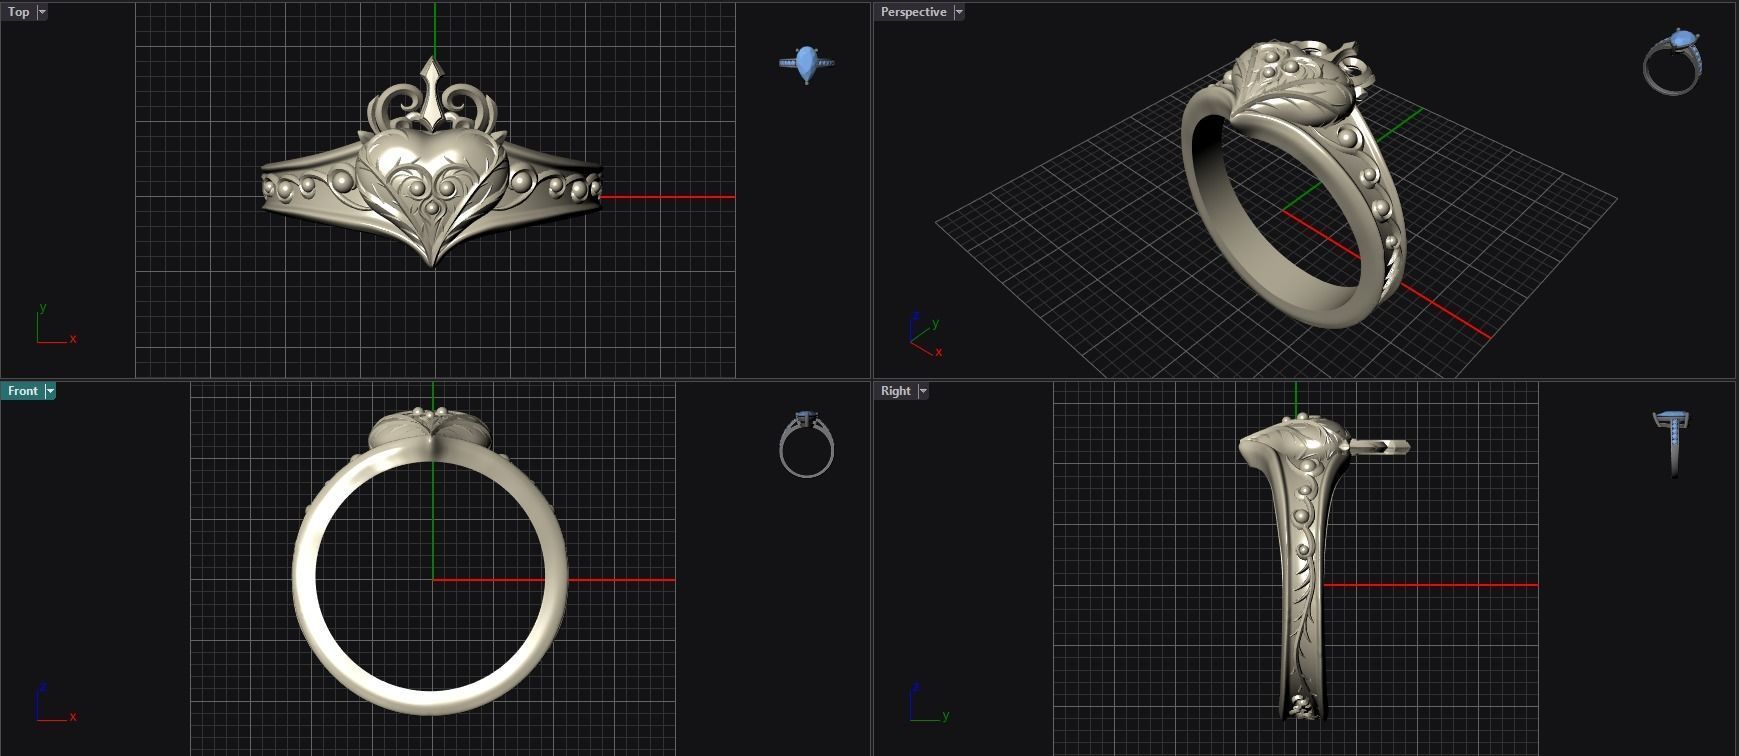Click the YZ axis icon in Right viewport
The width and height of the screenshot is (1739, 756).
point(929,702)
